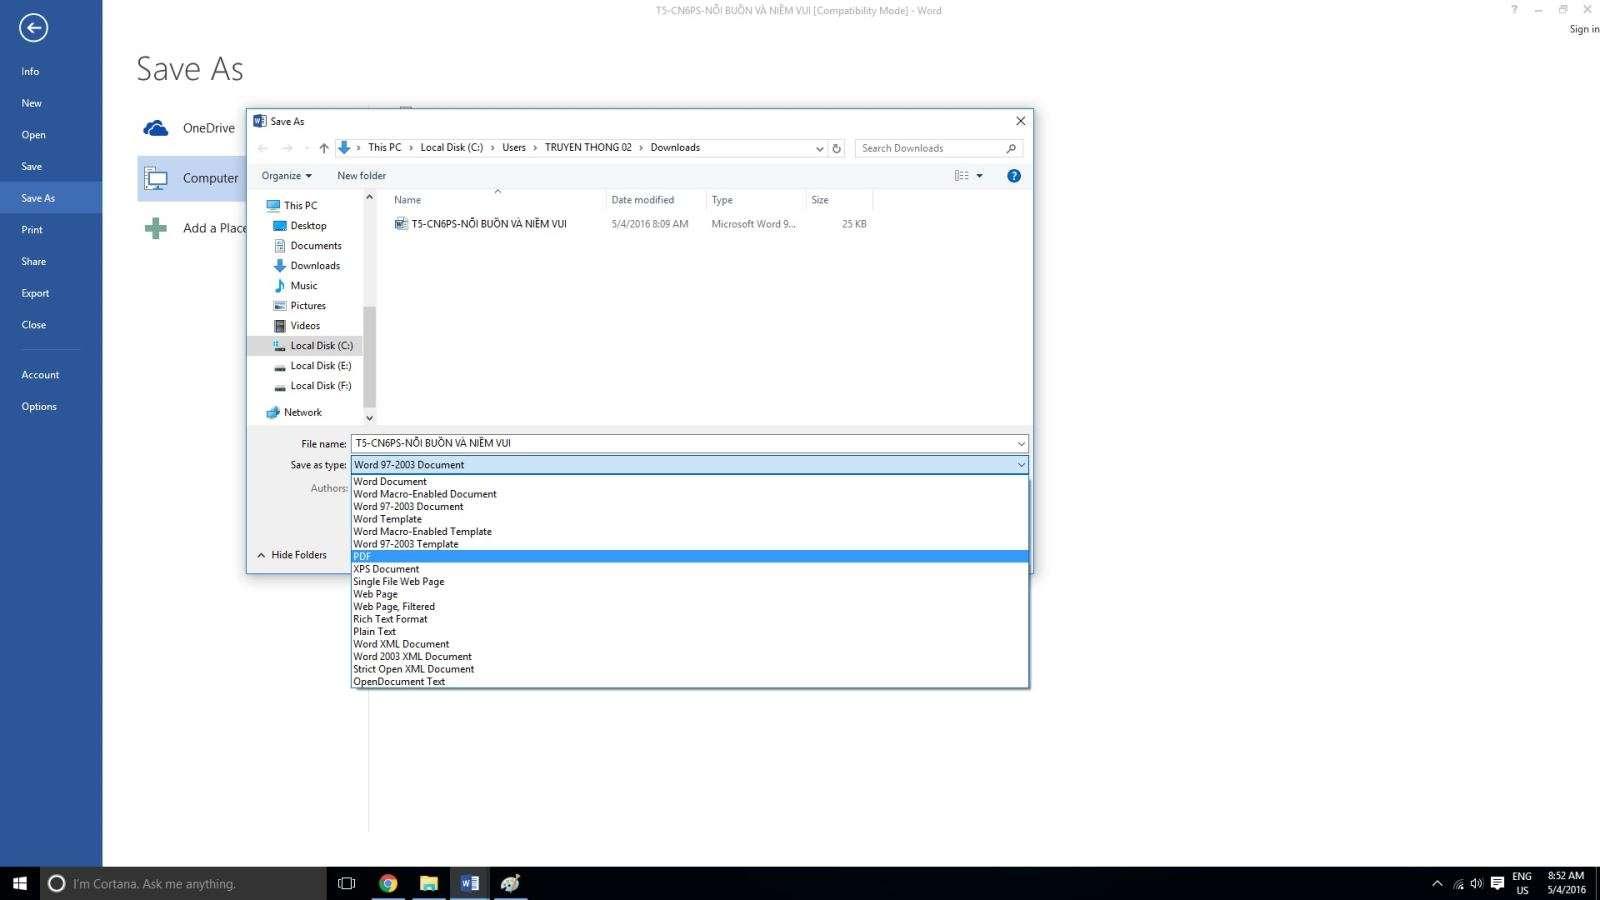Click Add a Place plus icon
Viewport: 1600px width, 900px height.
pyautogui.click(x=156, y=228)
